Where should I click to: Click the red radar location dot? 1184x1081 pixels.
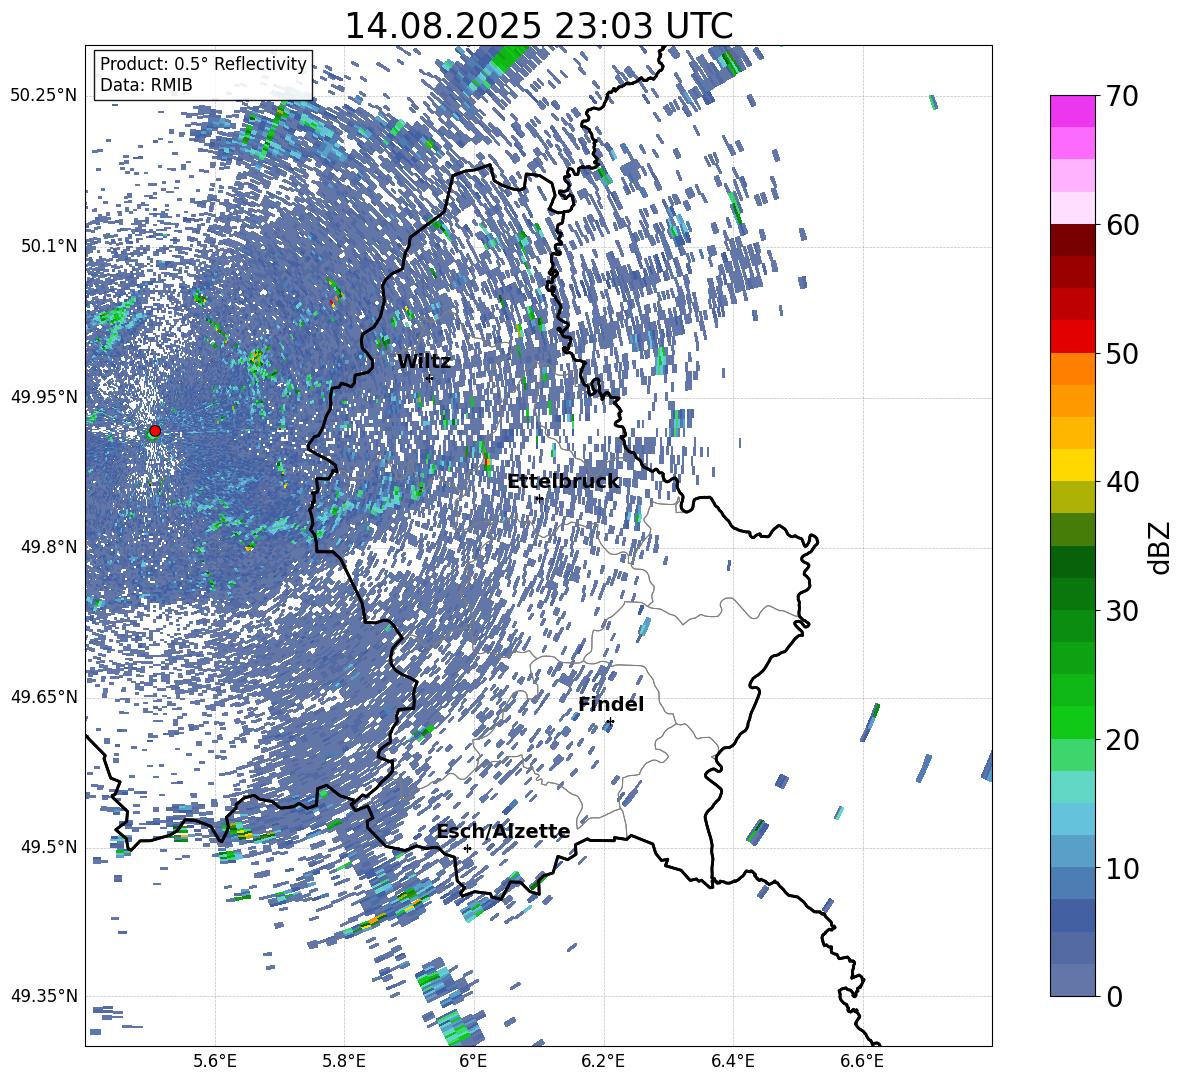(x=155, y=431)
